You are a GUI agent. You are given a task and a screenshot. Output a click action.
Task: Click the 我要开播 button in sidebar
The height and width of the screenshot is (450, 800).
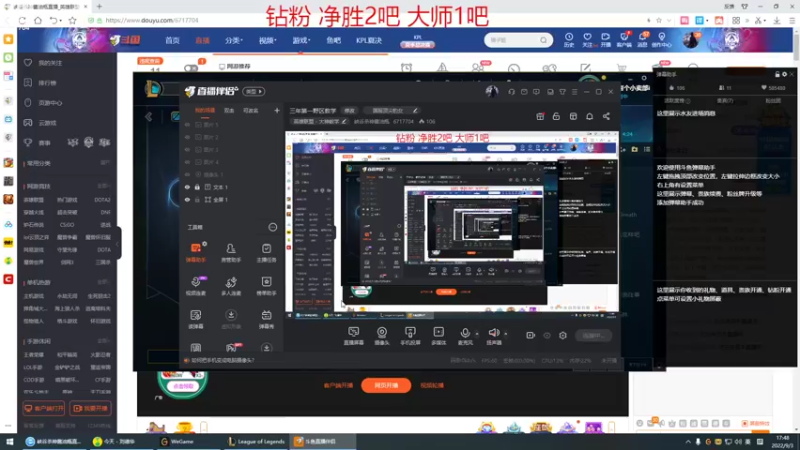(91, 408)
